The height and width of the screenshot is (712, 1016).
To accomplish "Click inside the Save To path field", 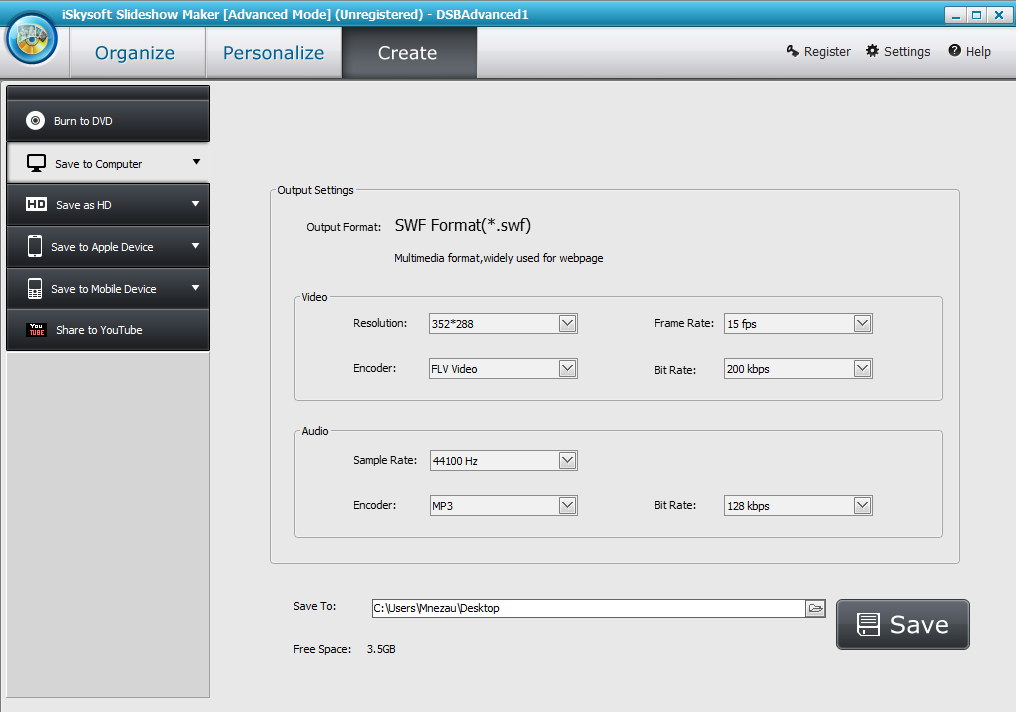I will pos(550,607).
